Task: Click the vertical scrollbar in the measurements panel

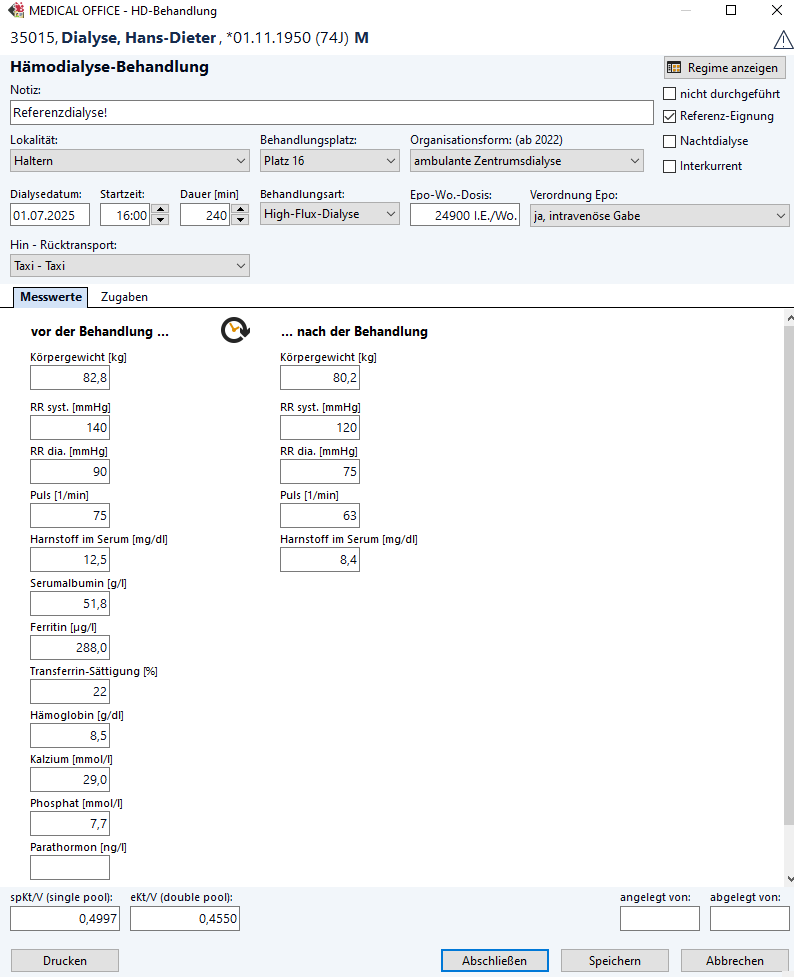Action: click(788, 600)
